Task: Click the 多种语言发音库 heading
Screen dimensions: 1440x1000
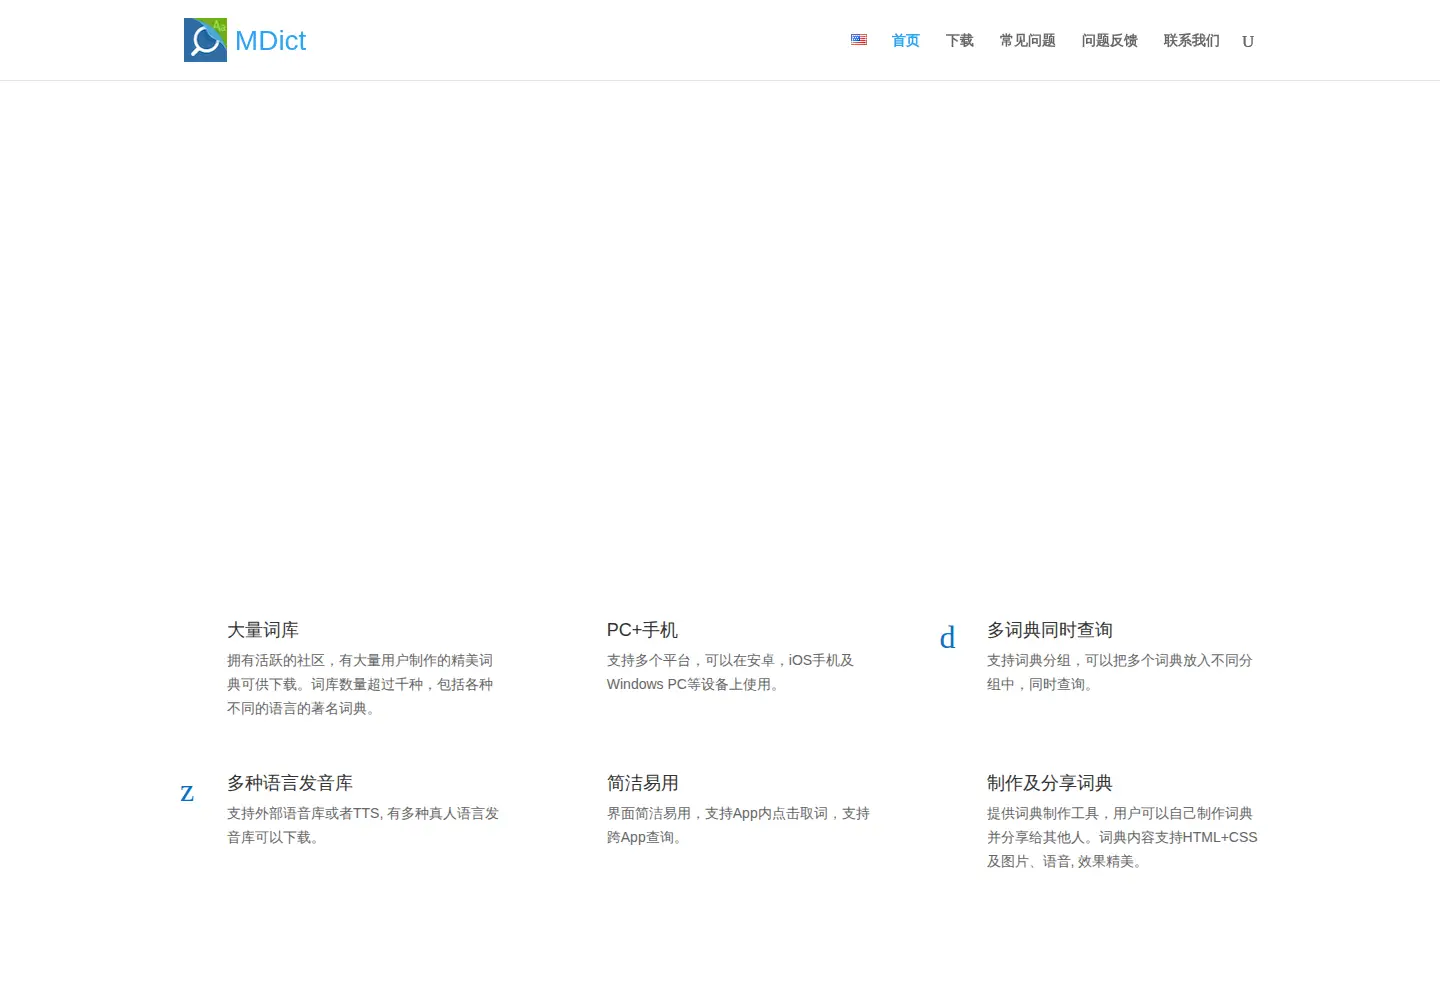Action: pos(290,783)
